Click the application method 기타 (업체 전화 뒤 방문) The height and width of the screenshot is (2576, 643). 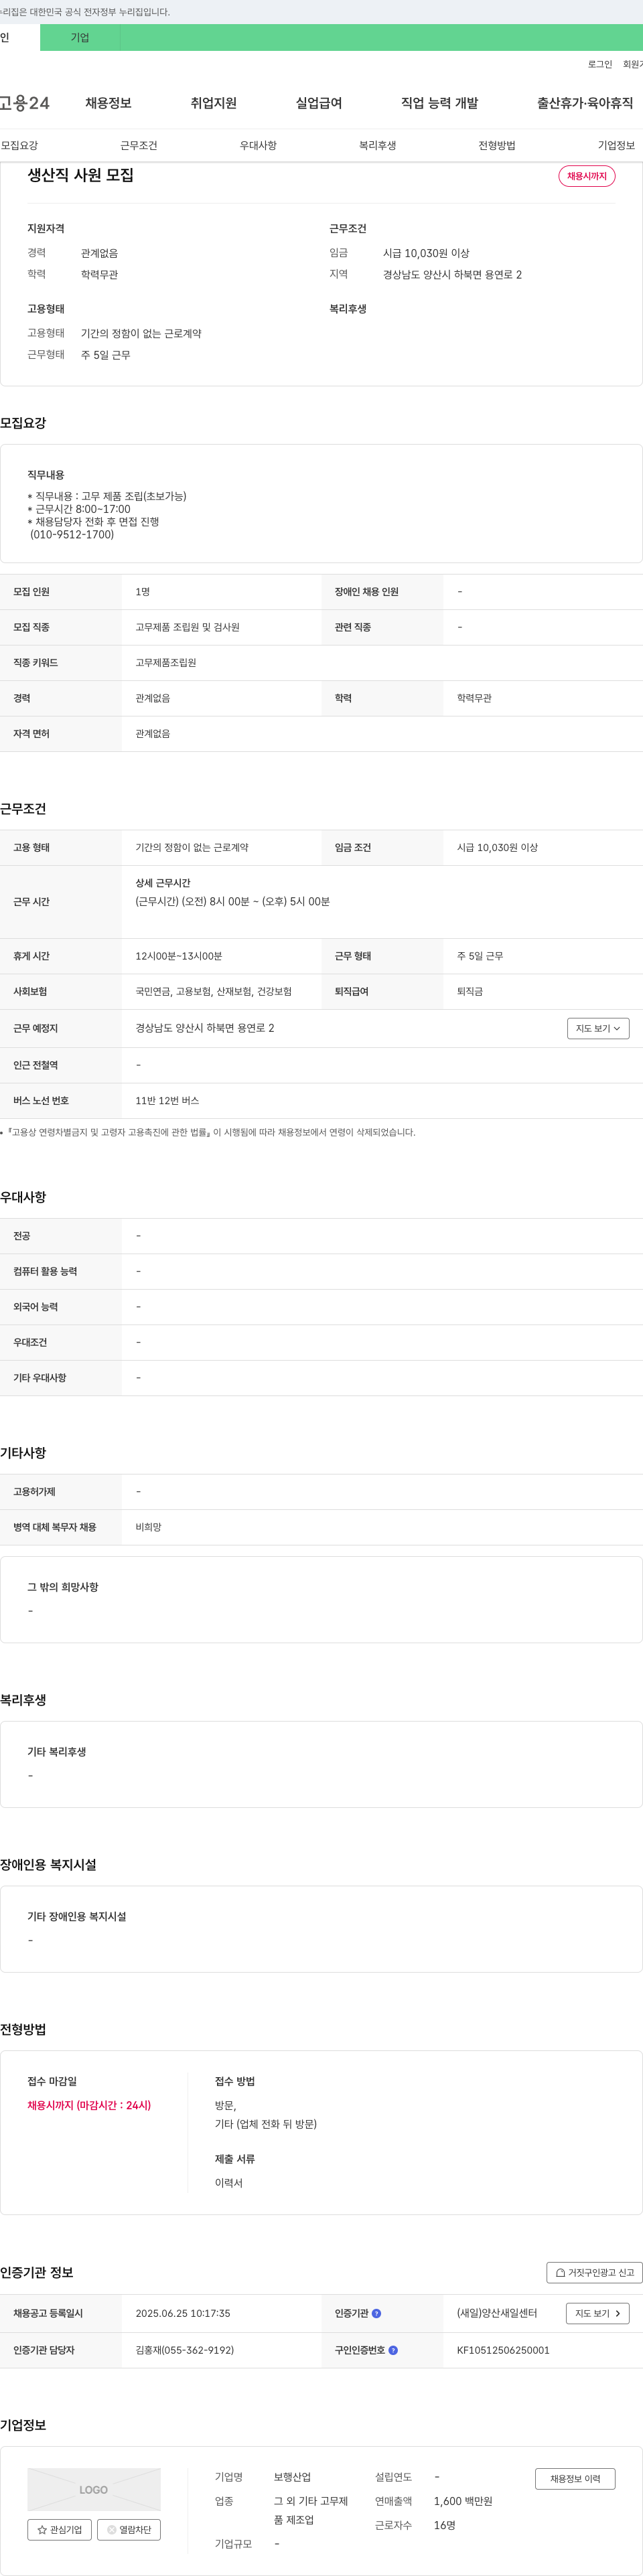[x=266, y=2124]
